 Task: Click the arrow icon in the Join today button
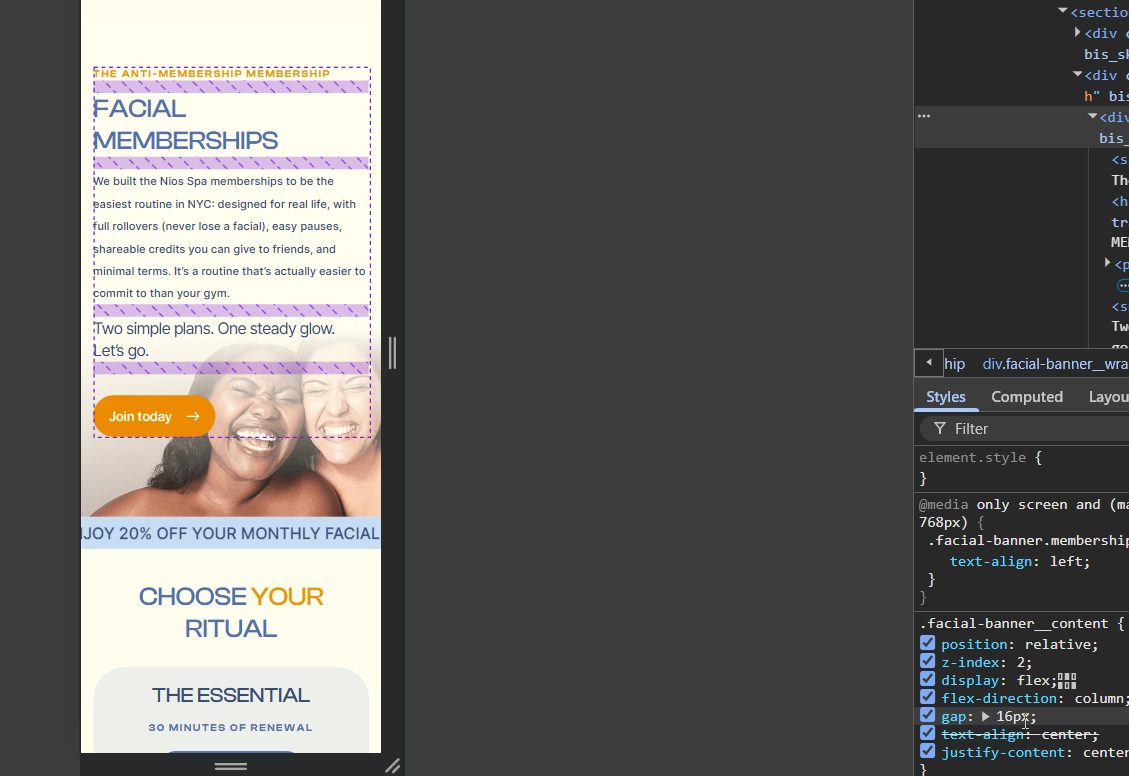click(193, 416)
